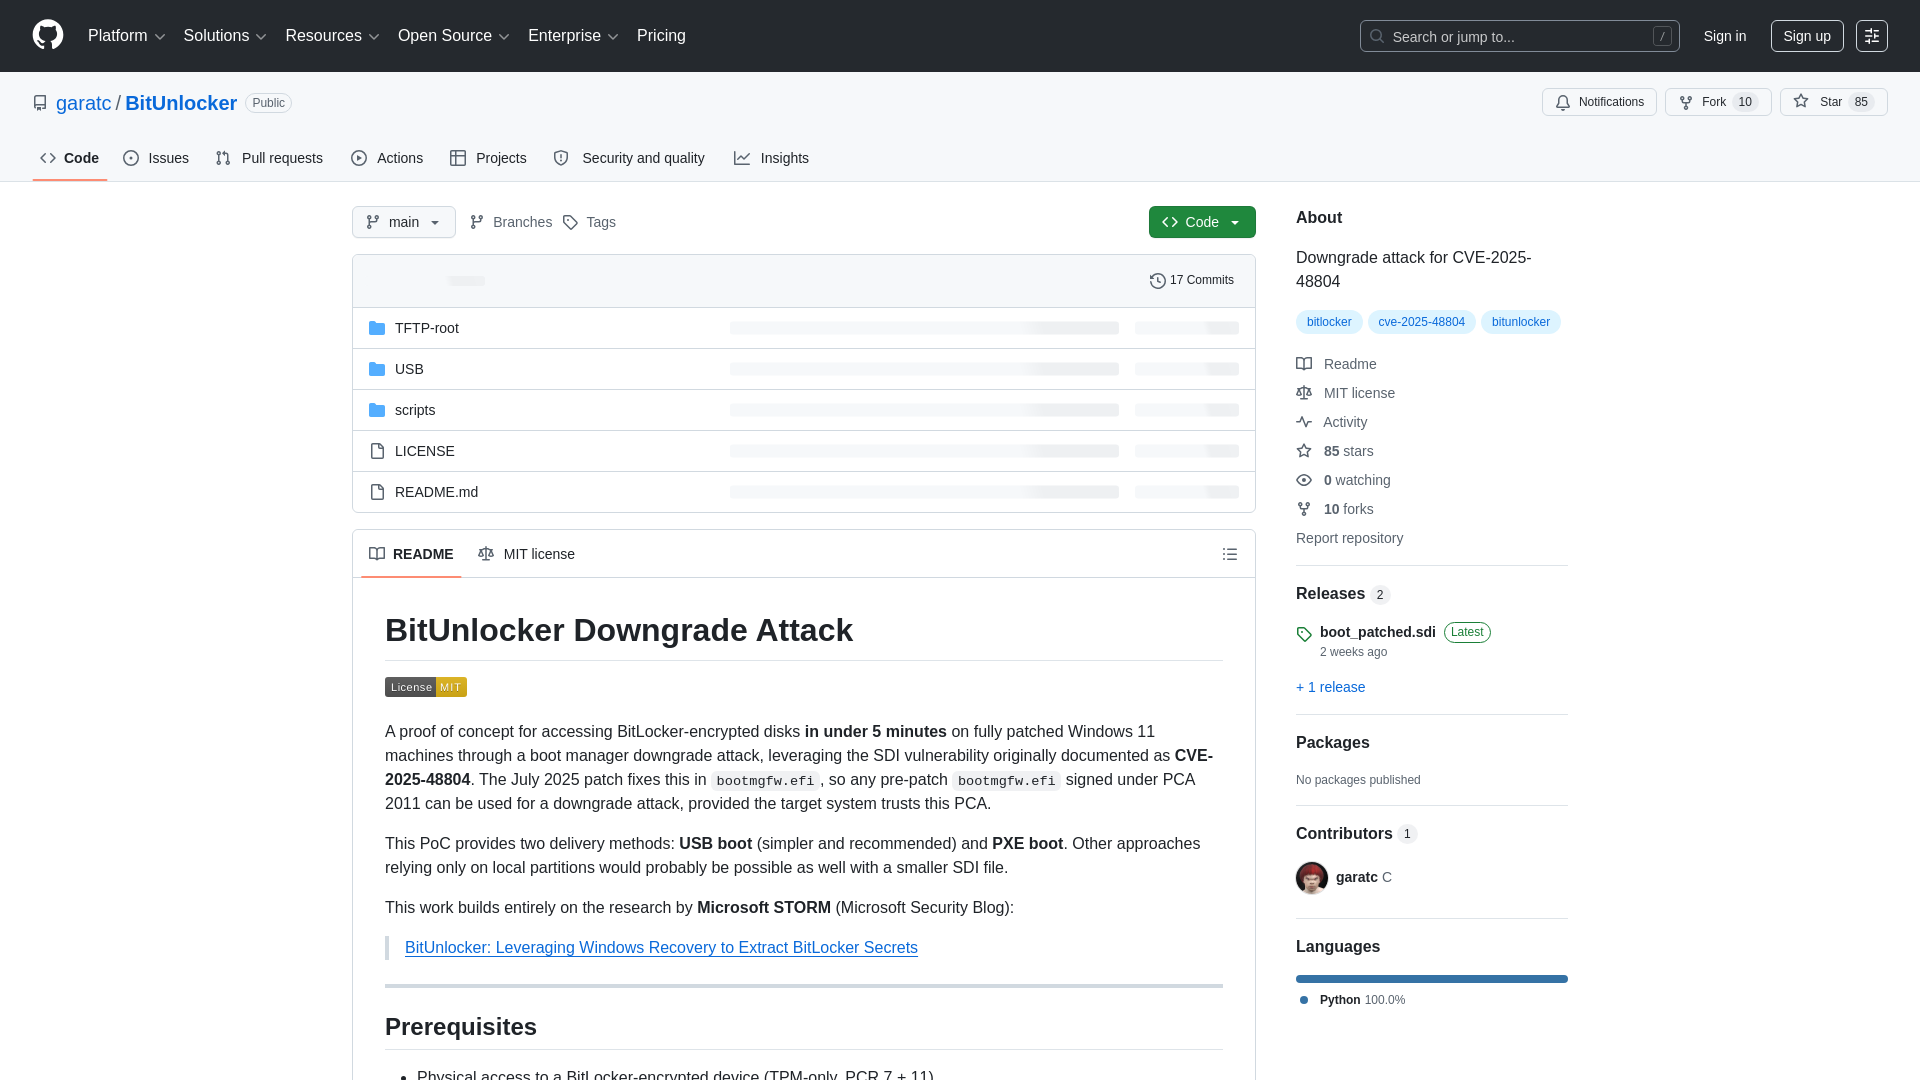This screenshot has height=1080, width=1920.
Task: Open garatc contributor avatar
Action: click(x=1312, y=877)
